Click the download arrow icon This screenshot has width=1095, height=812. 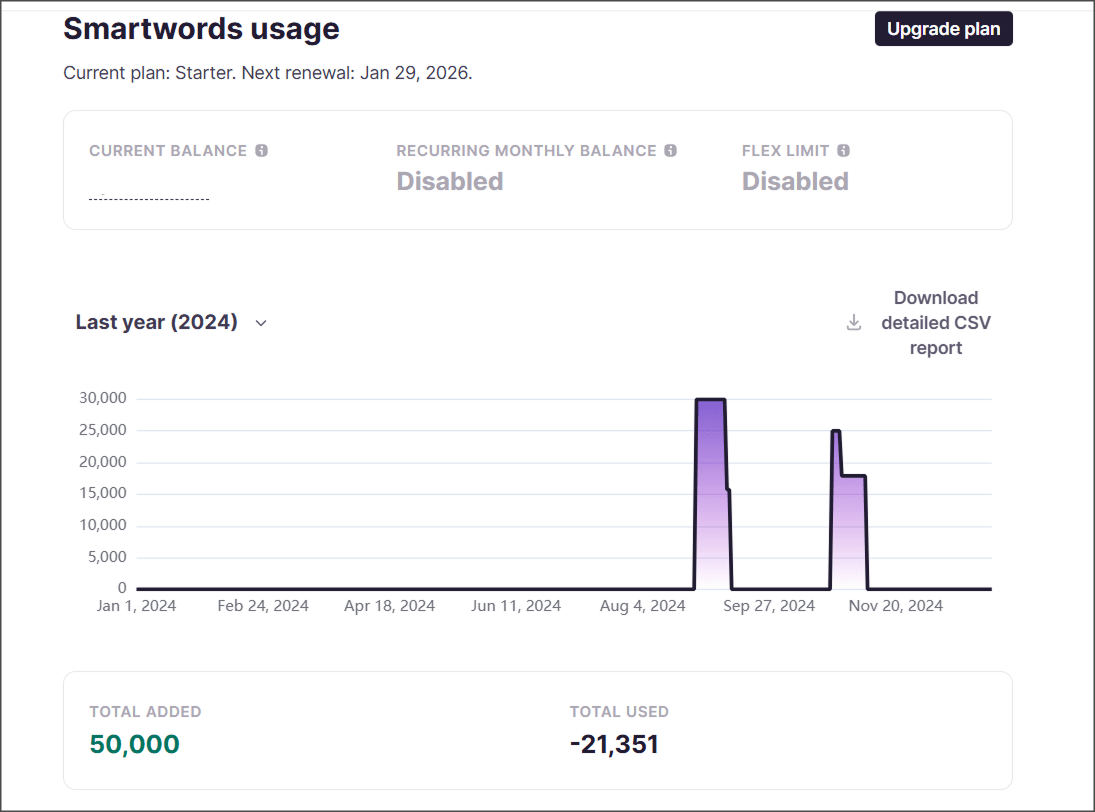point(854,323)
